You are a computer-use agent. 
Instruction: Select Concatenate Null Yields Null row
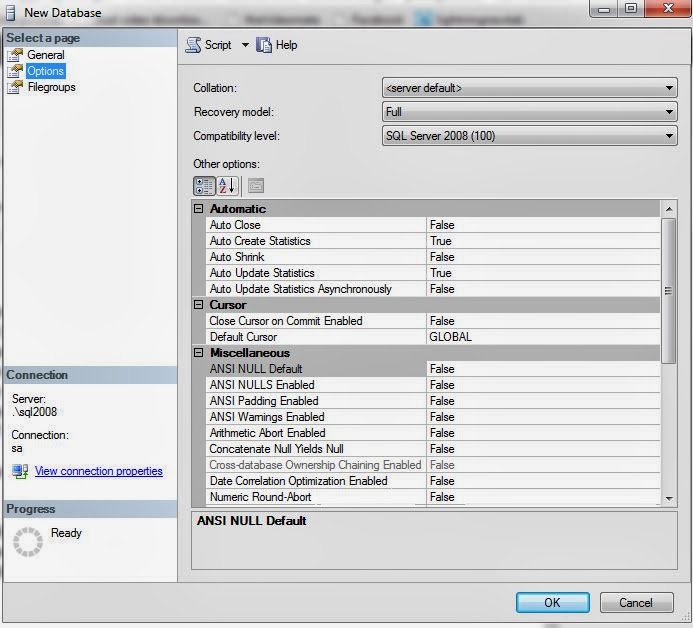[433, 449]
